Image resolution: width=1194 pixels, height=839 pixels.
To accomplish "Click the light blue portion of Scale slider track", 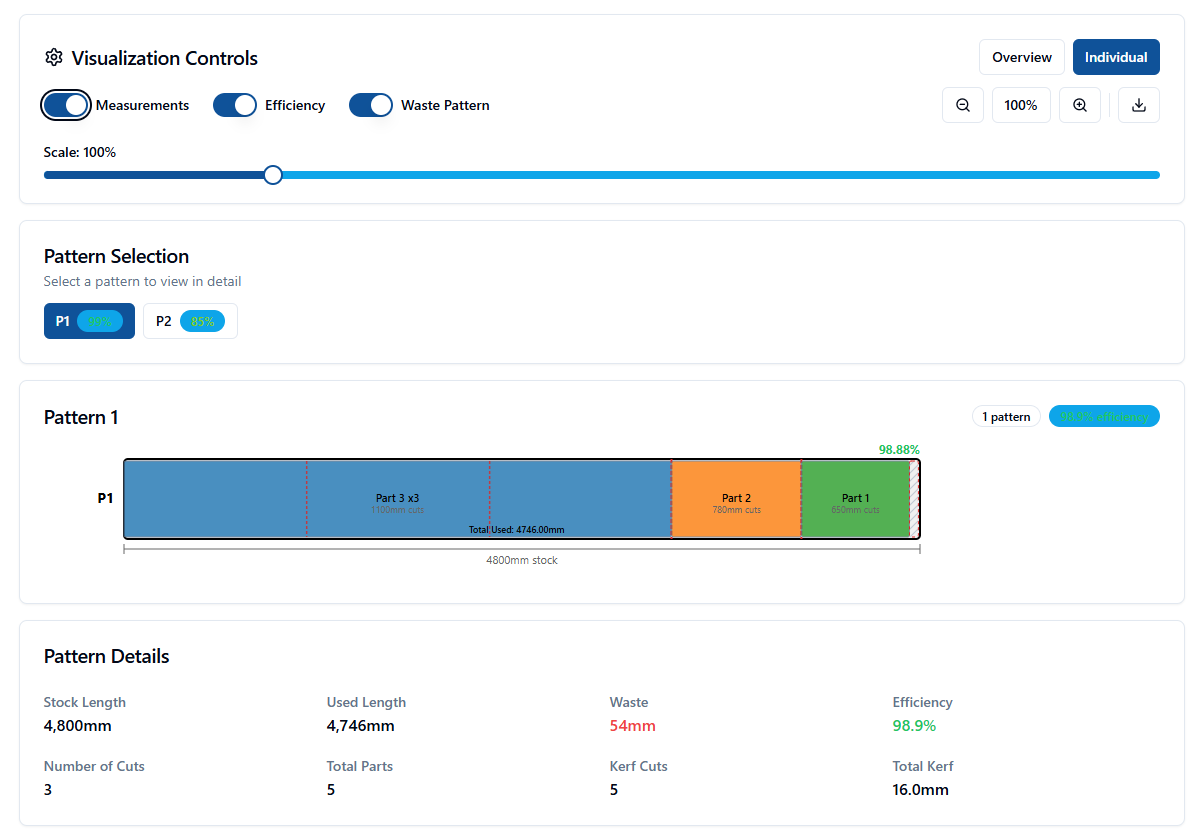I will (x=720, y=175).
